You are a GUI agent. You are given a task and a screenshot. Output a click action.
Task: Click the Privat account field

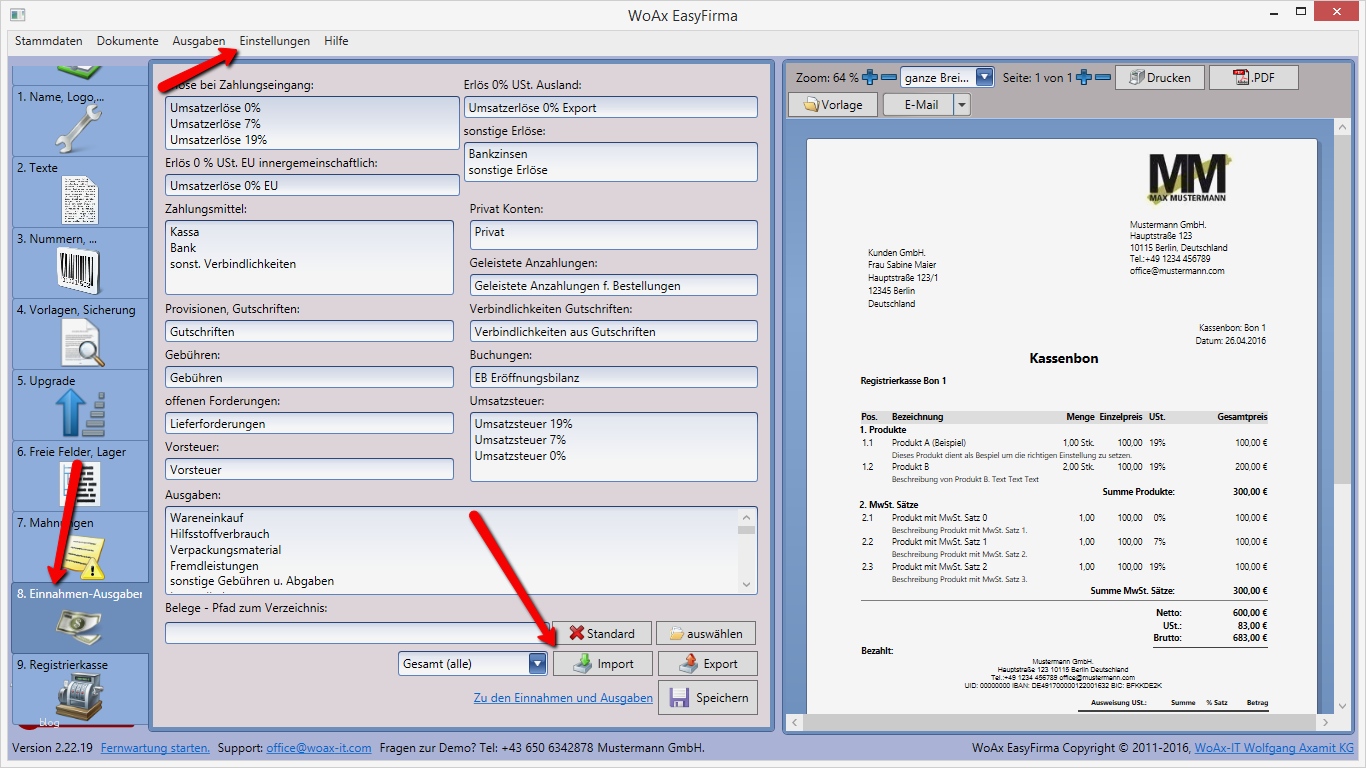click(614, 234)
